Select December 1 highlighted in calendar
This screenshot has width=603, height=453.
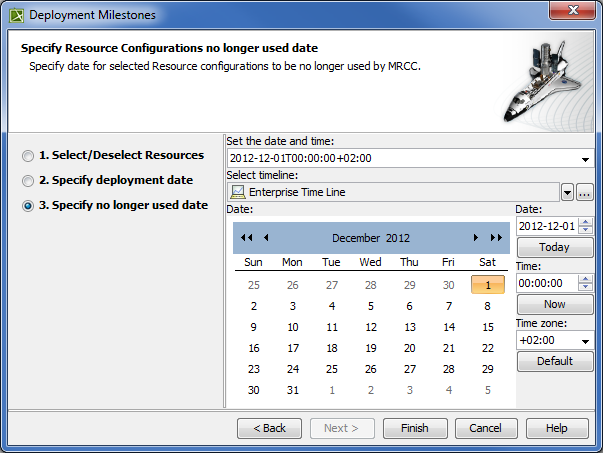click(x=488, y=285)
